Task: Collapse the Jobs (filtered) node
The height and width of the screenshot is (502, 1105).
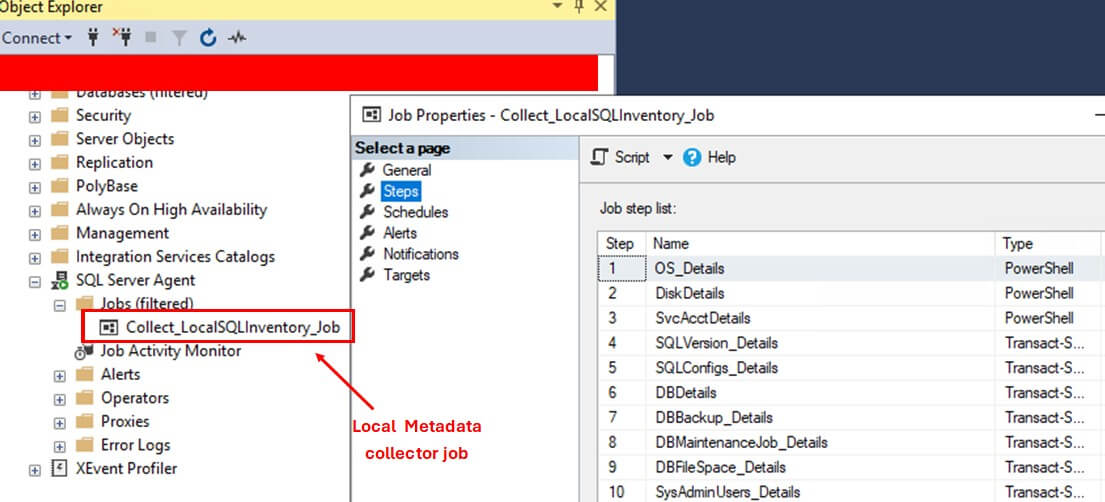Action: 60,305
